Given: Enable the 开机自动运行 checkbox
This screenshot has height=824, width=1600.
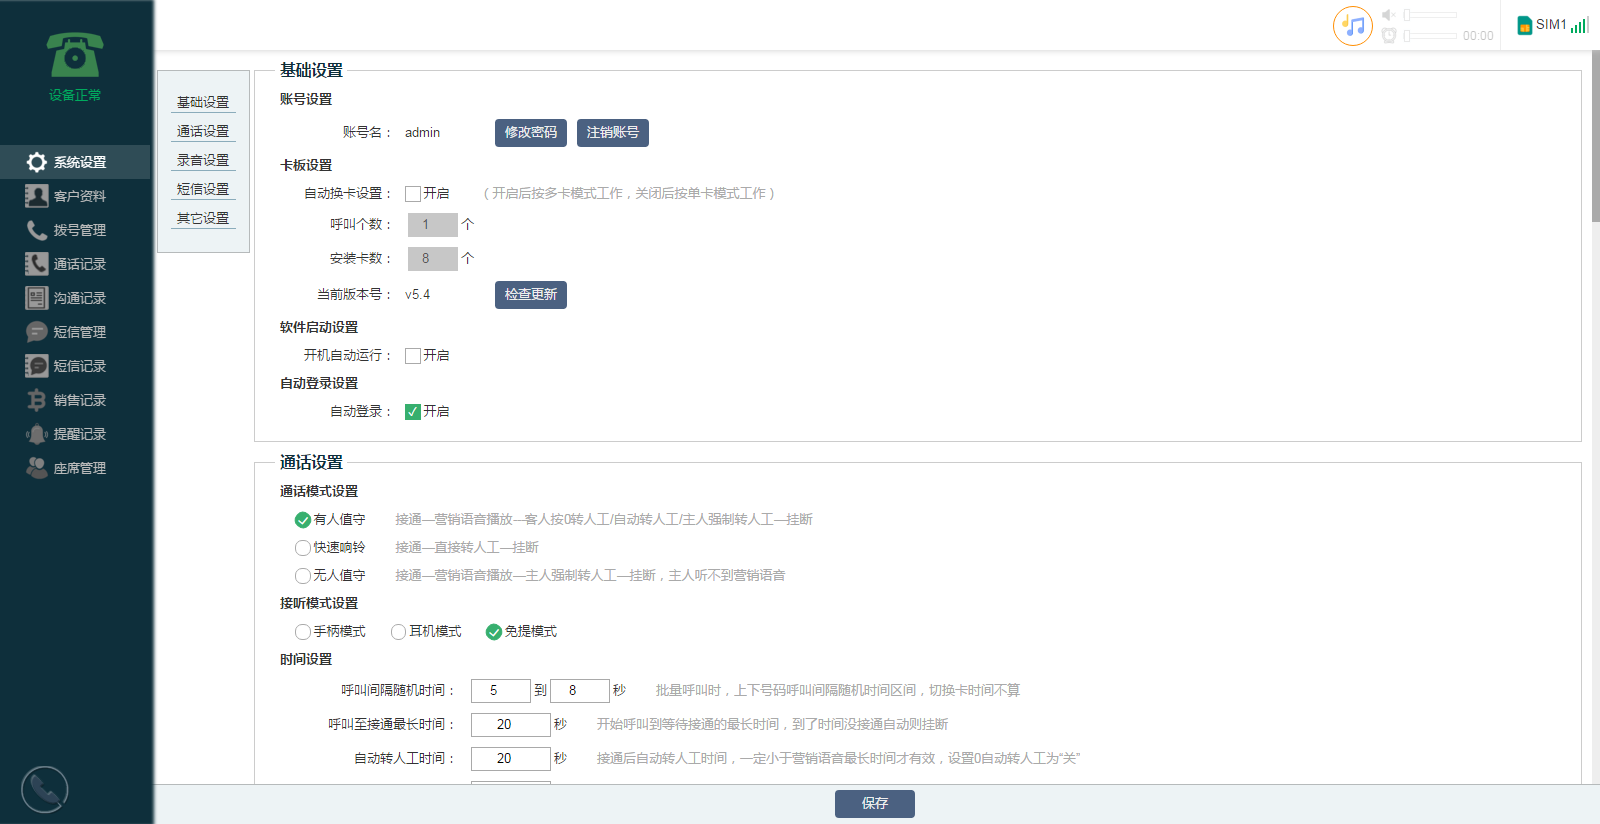Looking at the screenshot, I should click(413, 356).
